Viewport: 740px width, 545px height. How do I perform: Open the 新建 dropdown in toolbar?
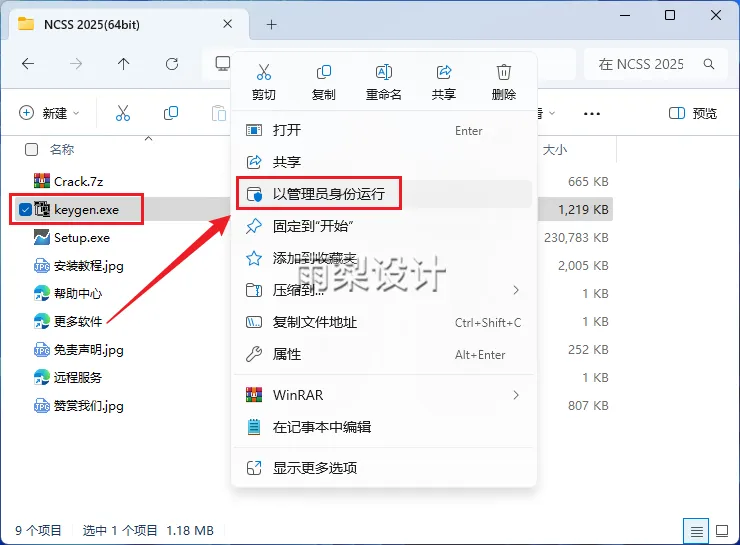49,113
